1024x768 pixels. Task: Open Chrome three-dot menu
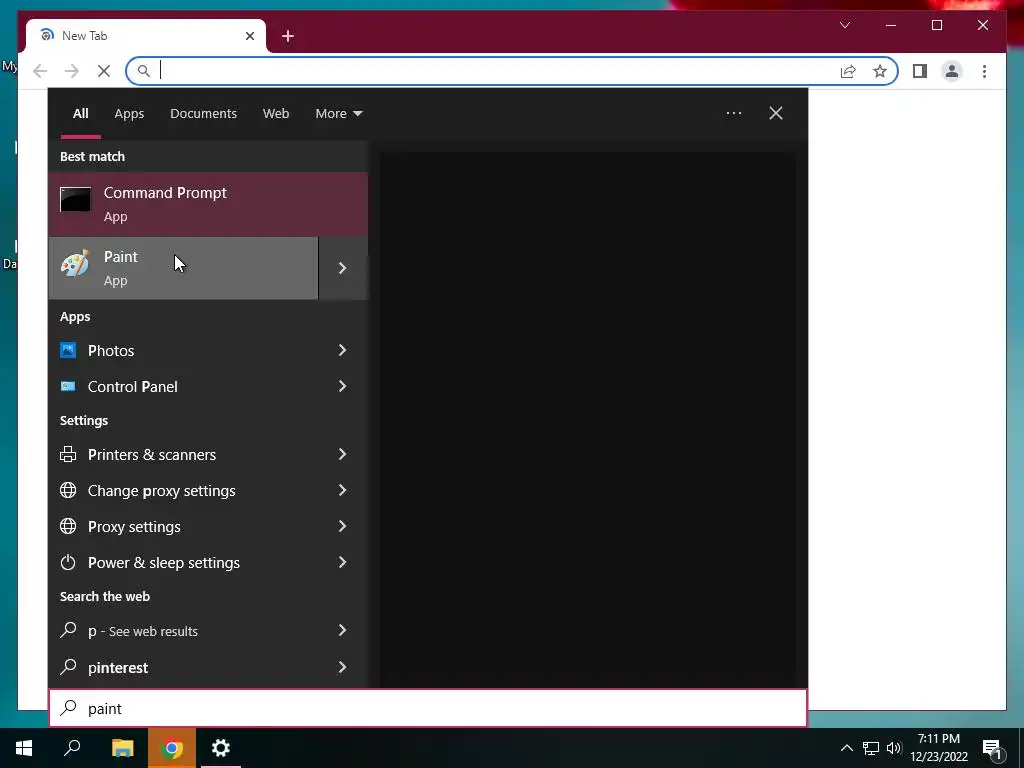click(984, 71)
